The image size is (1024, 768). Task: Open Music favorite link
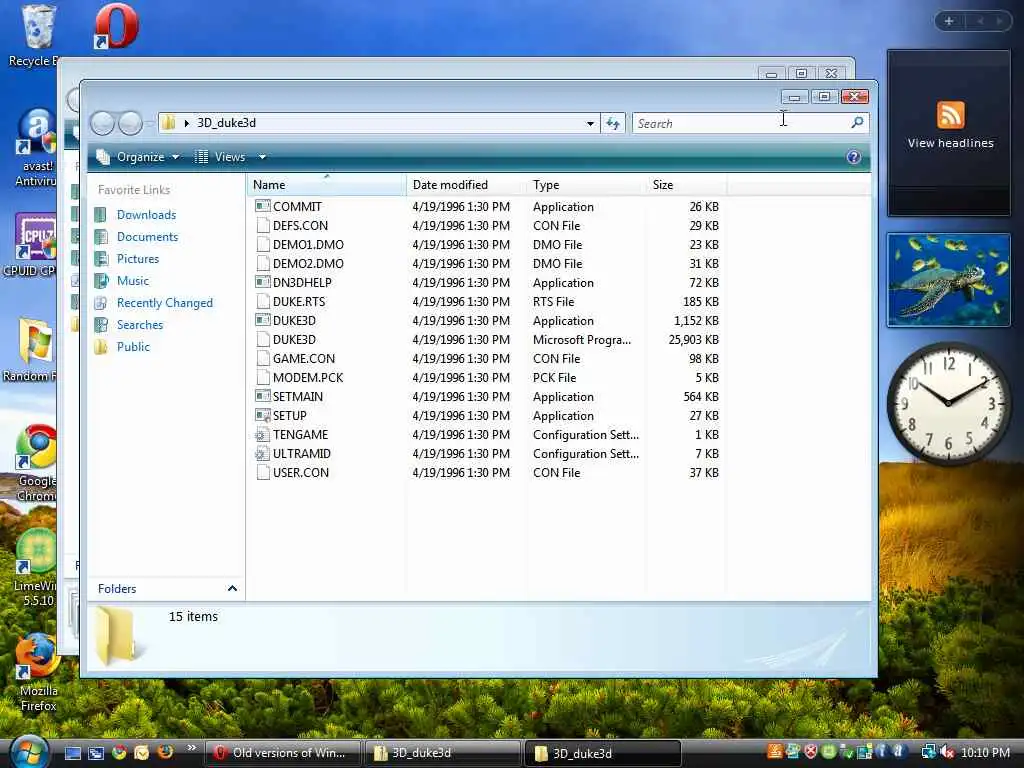[x=133, y=281]
